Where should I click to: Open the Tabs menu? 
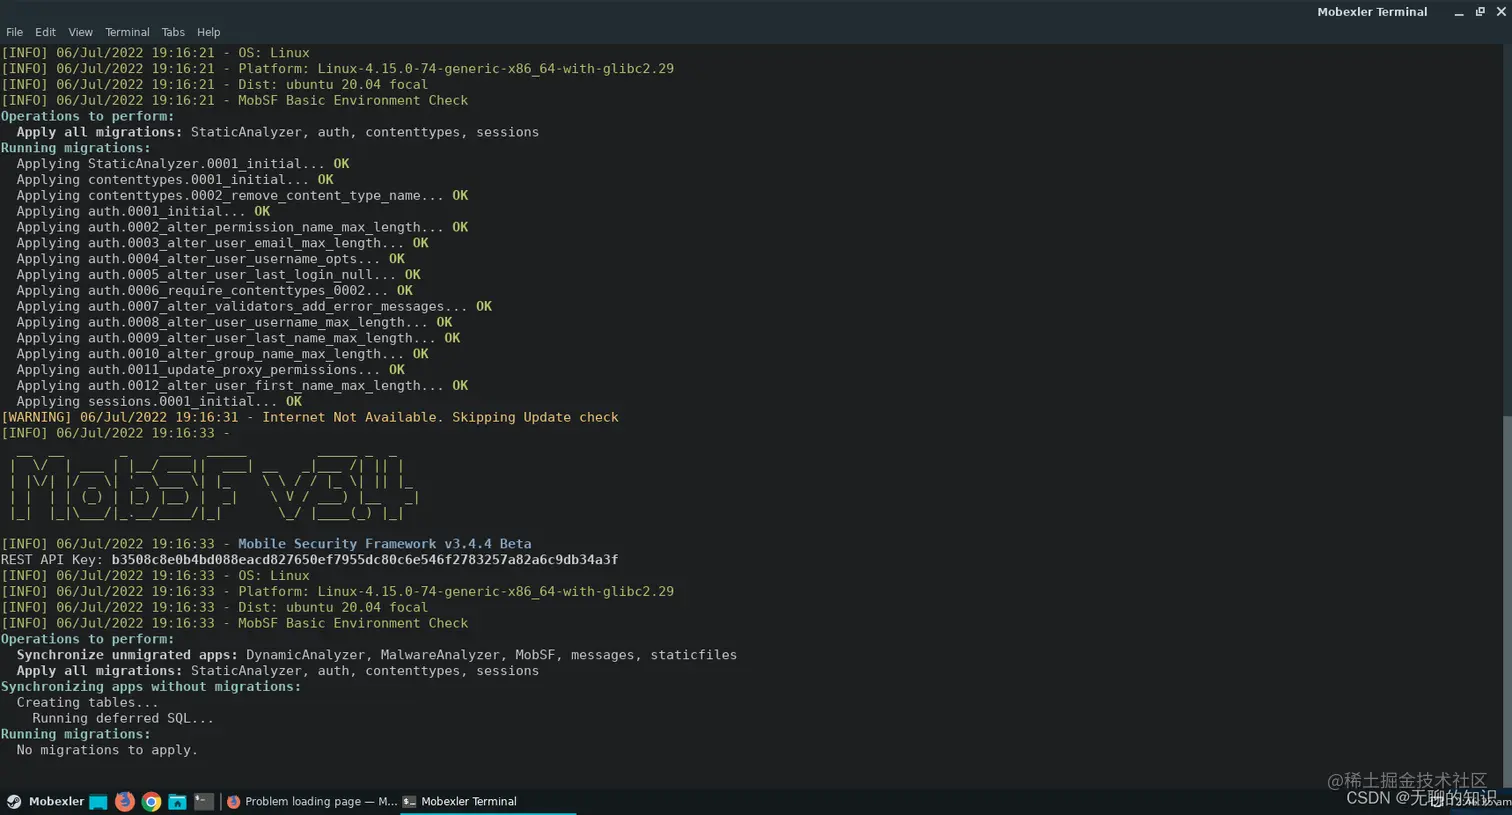click(x=173, y=32)
